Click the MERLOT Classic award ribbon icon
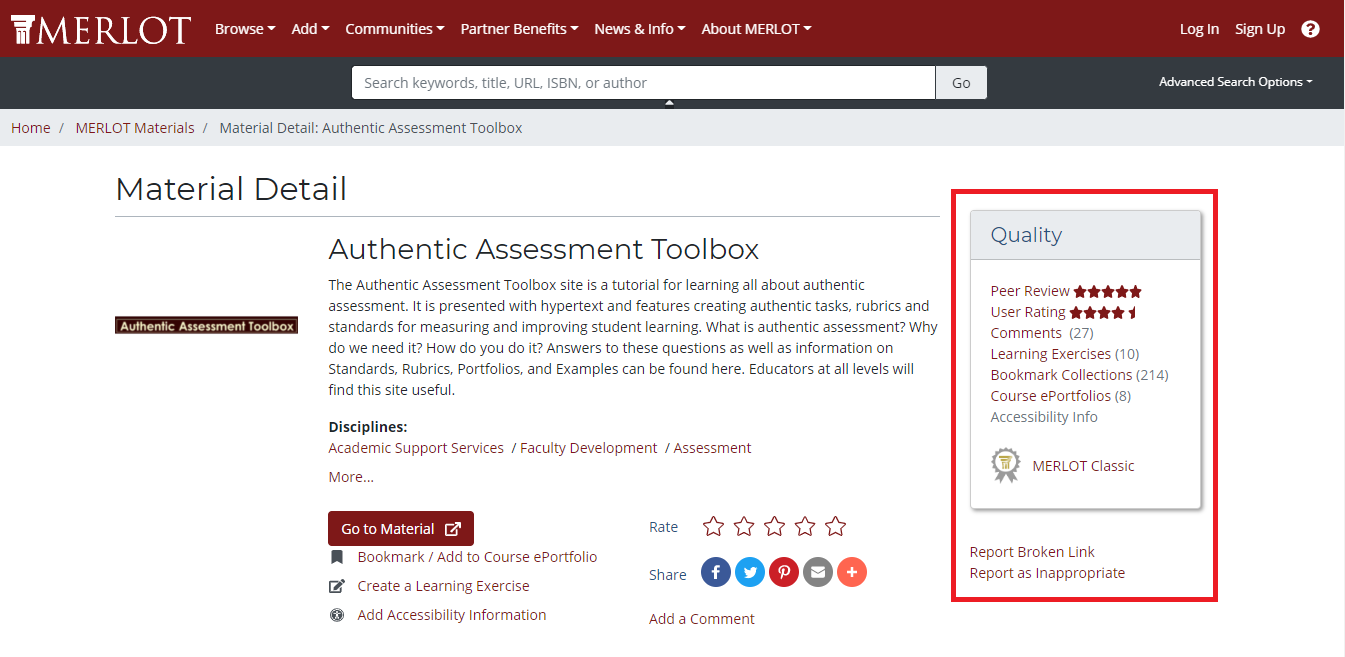1345x657 pixels. pos(1005,465)
